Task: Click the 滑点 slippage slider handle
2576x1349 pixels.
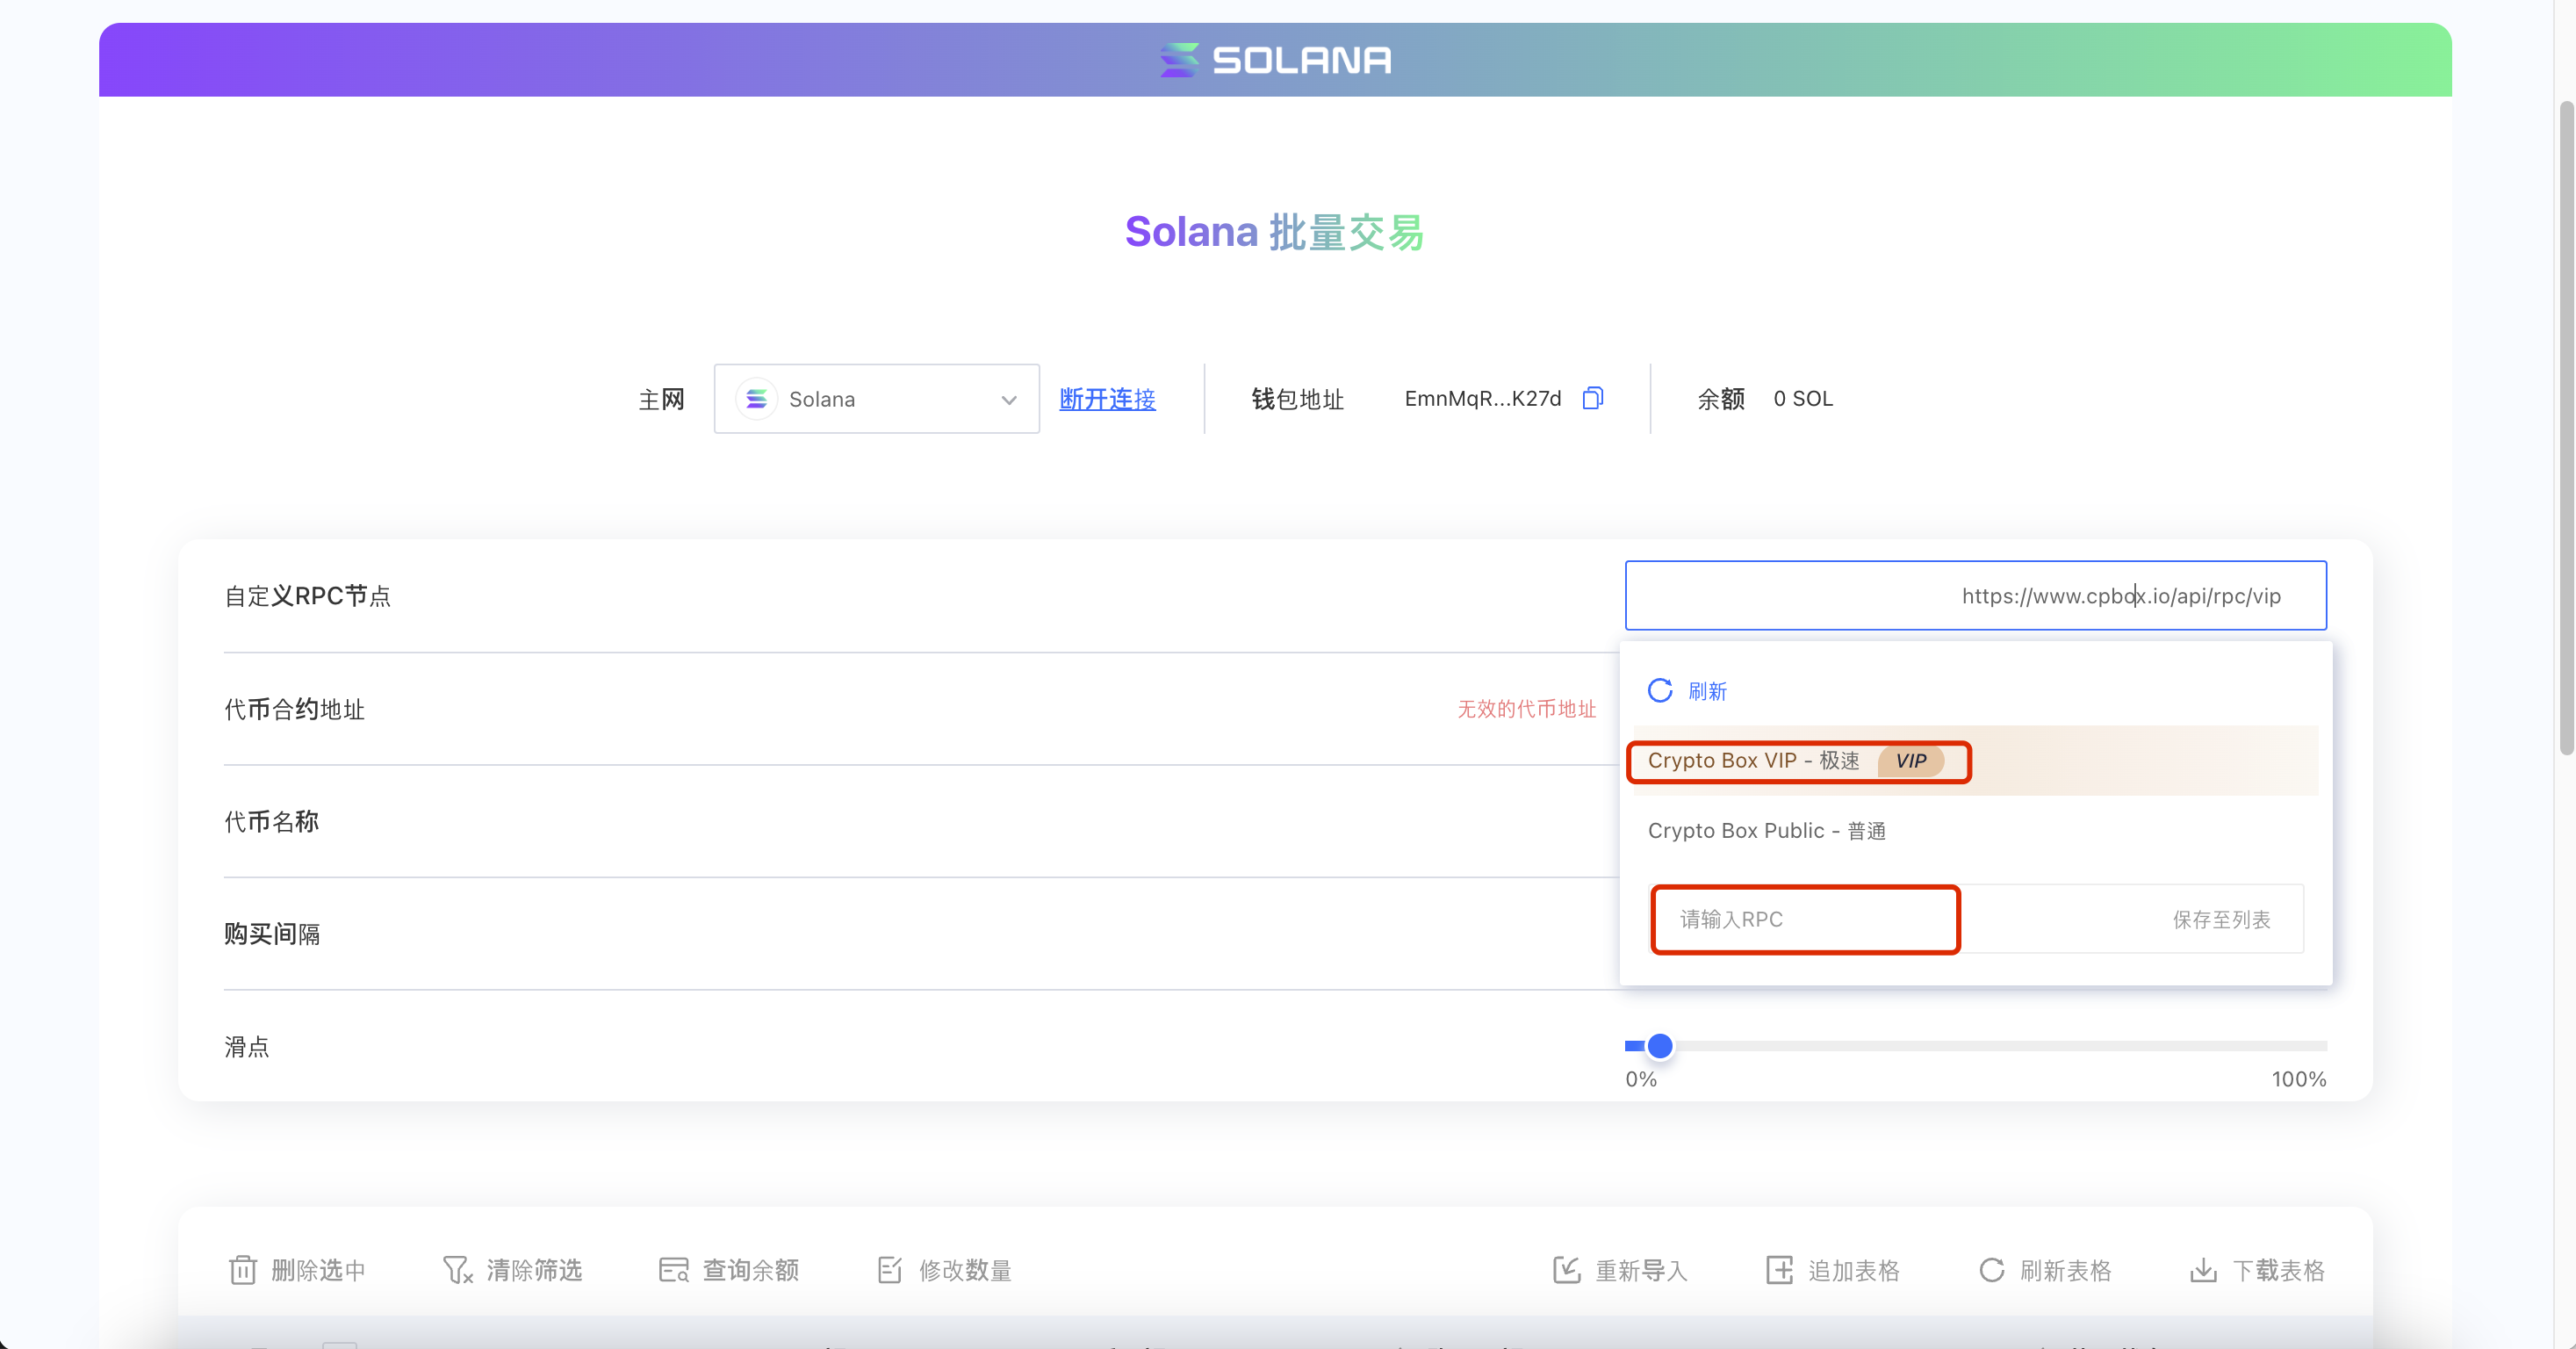Action: [x=1660, y=1045]
